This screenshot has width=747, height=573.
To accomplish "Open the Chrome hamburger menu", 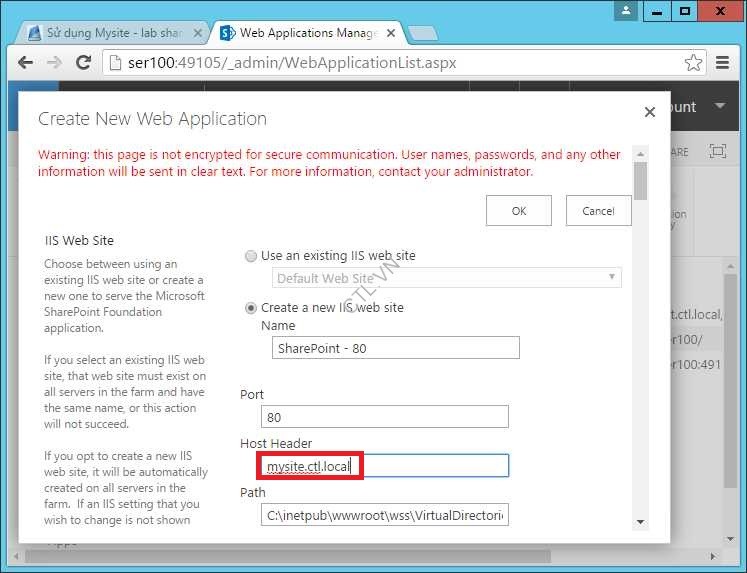I will tap(723, 62).
